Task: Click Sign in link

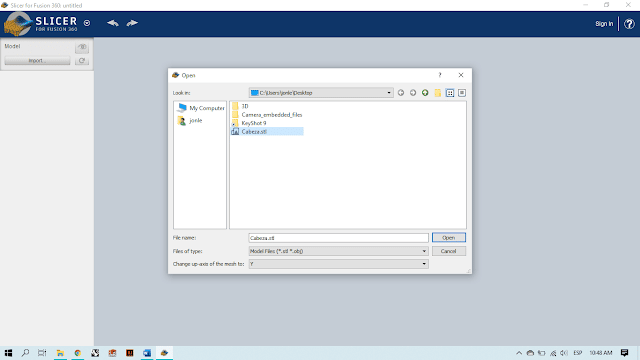Action: [x=604, y=24]
